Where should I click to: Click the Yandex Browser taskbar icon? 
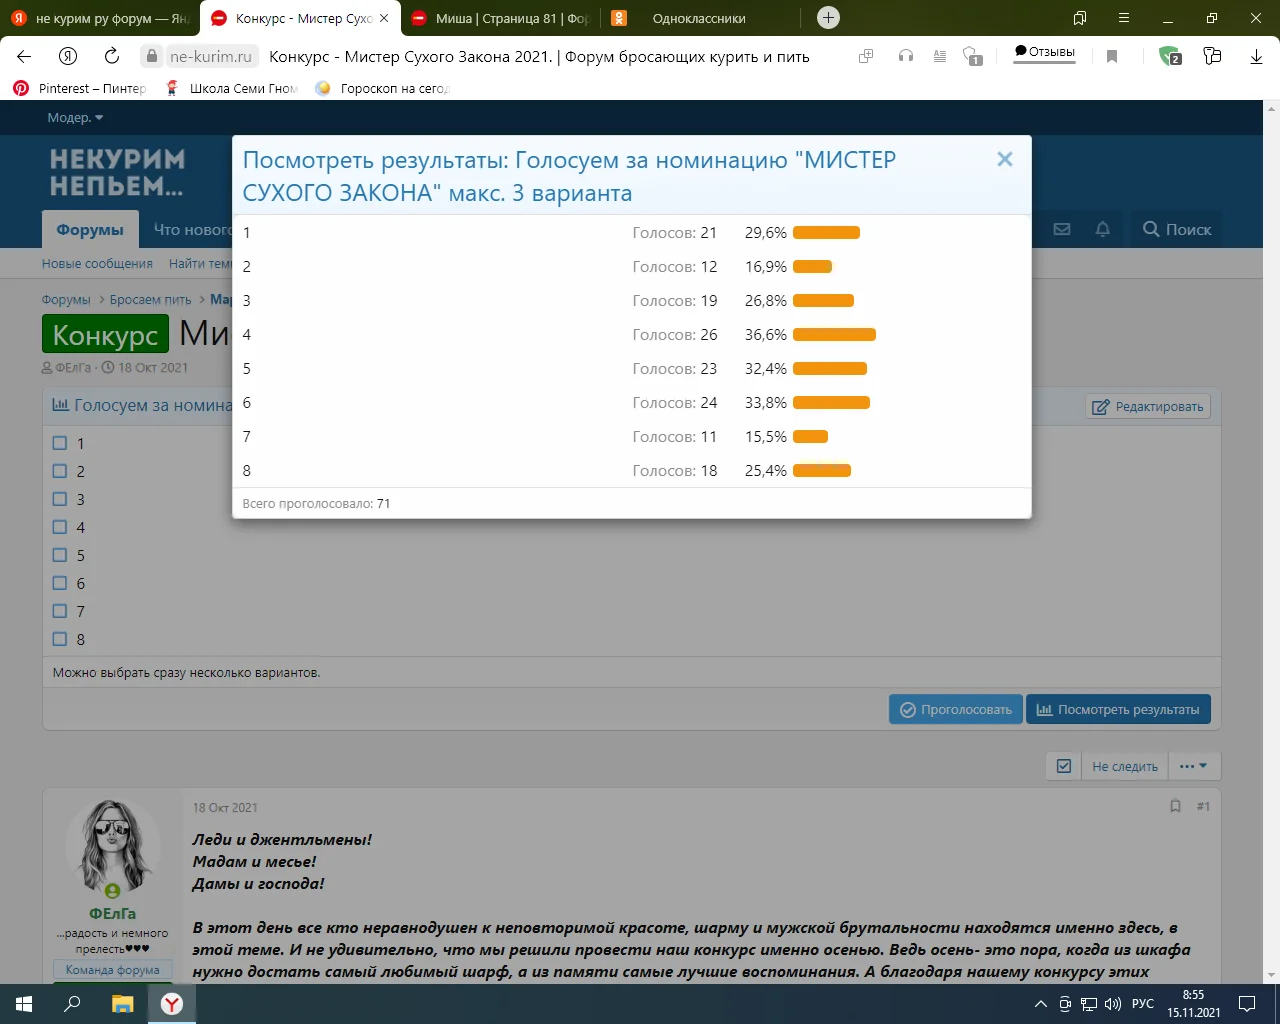[x=172, y=1004]
